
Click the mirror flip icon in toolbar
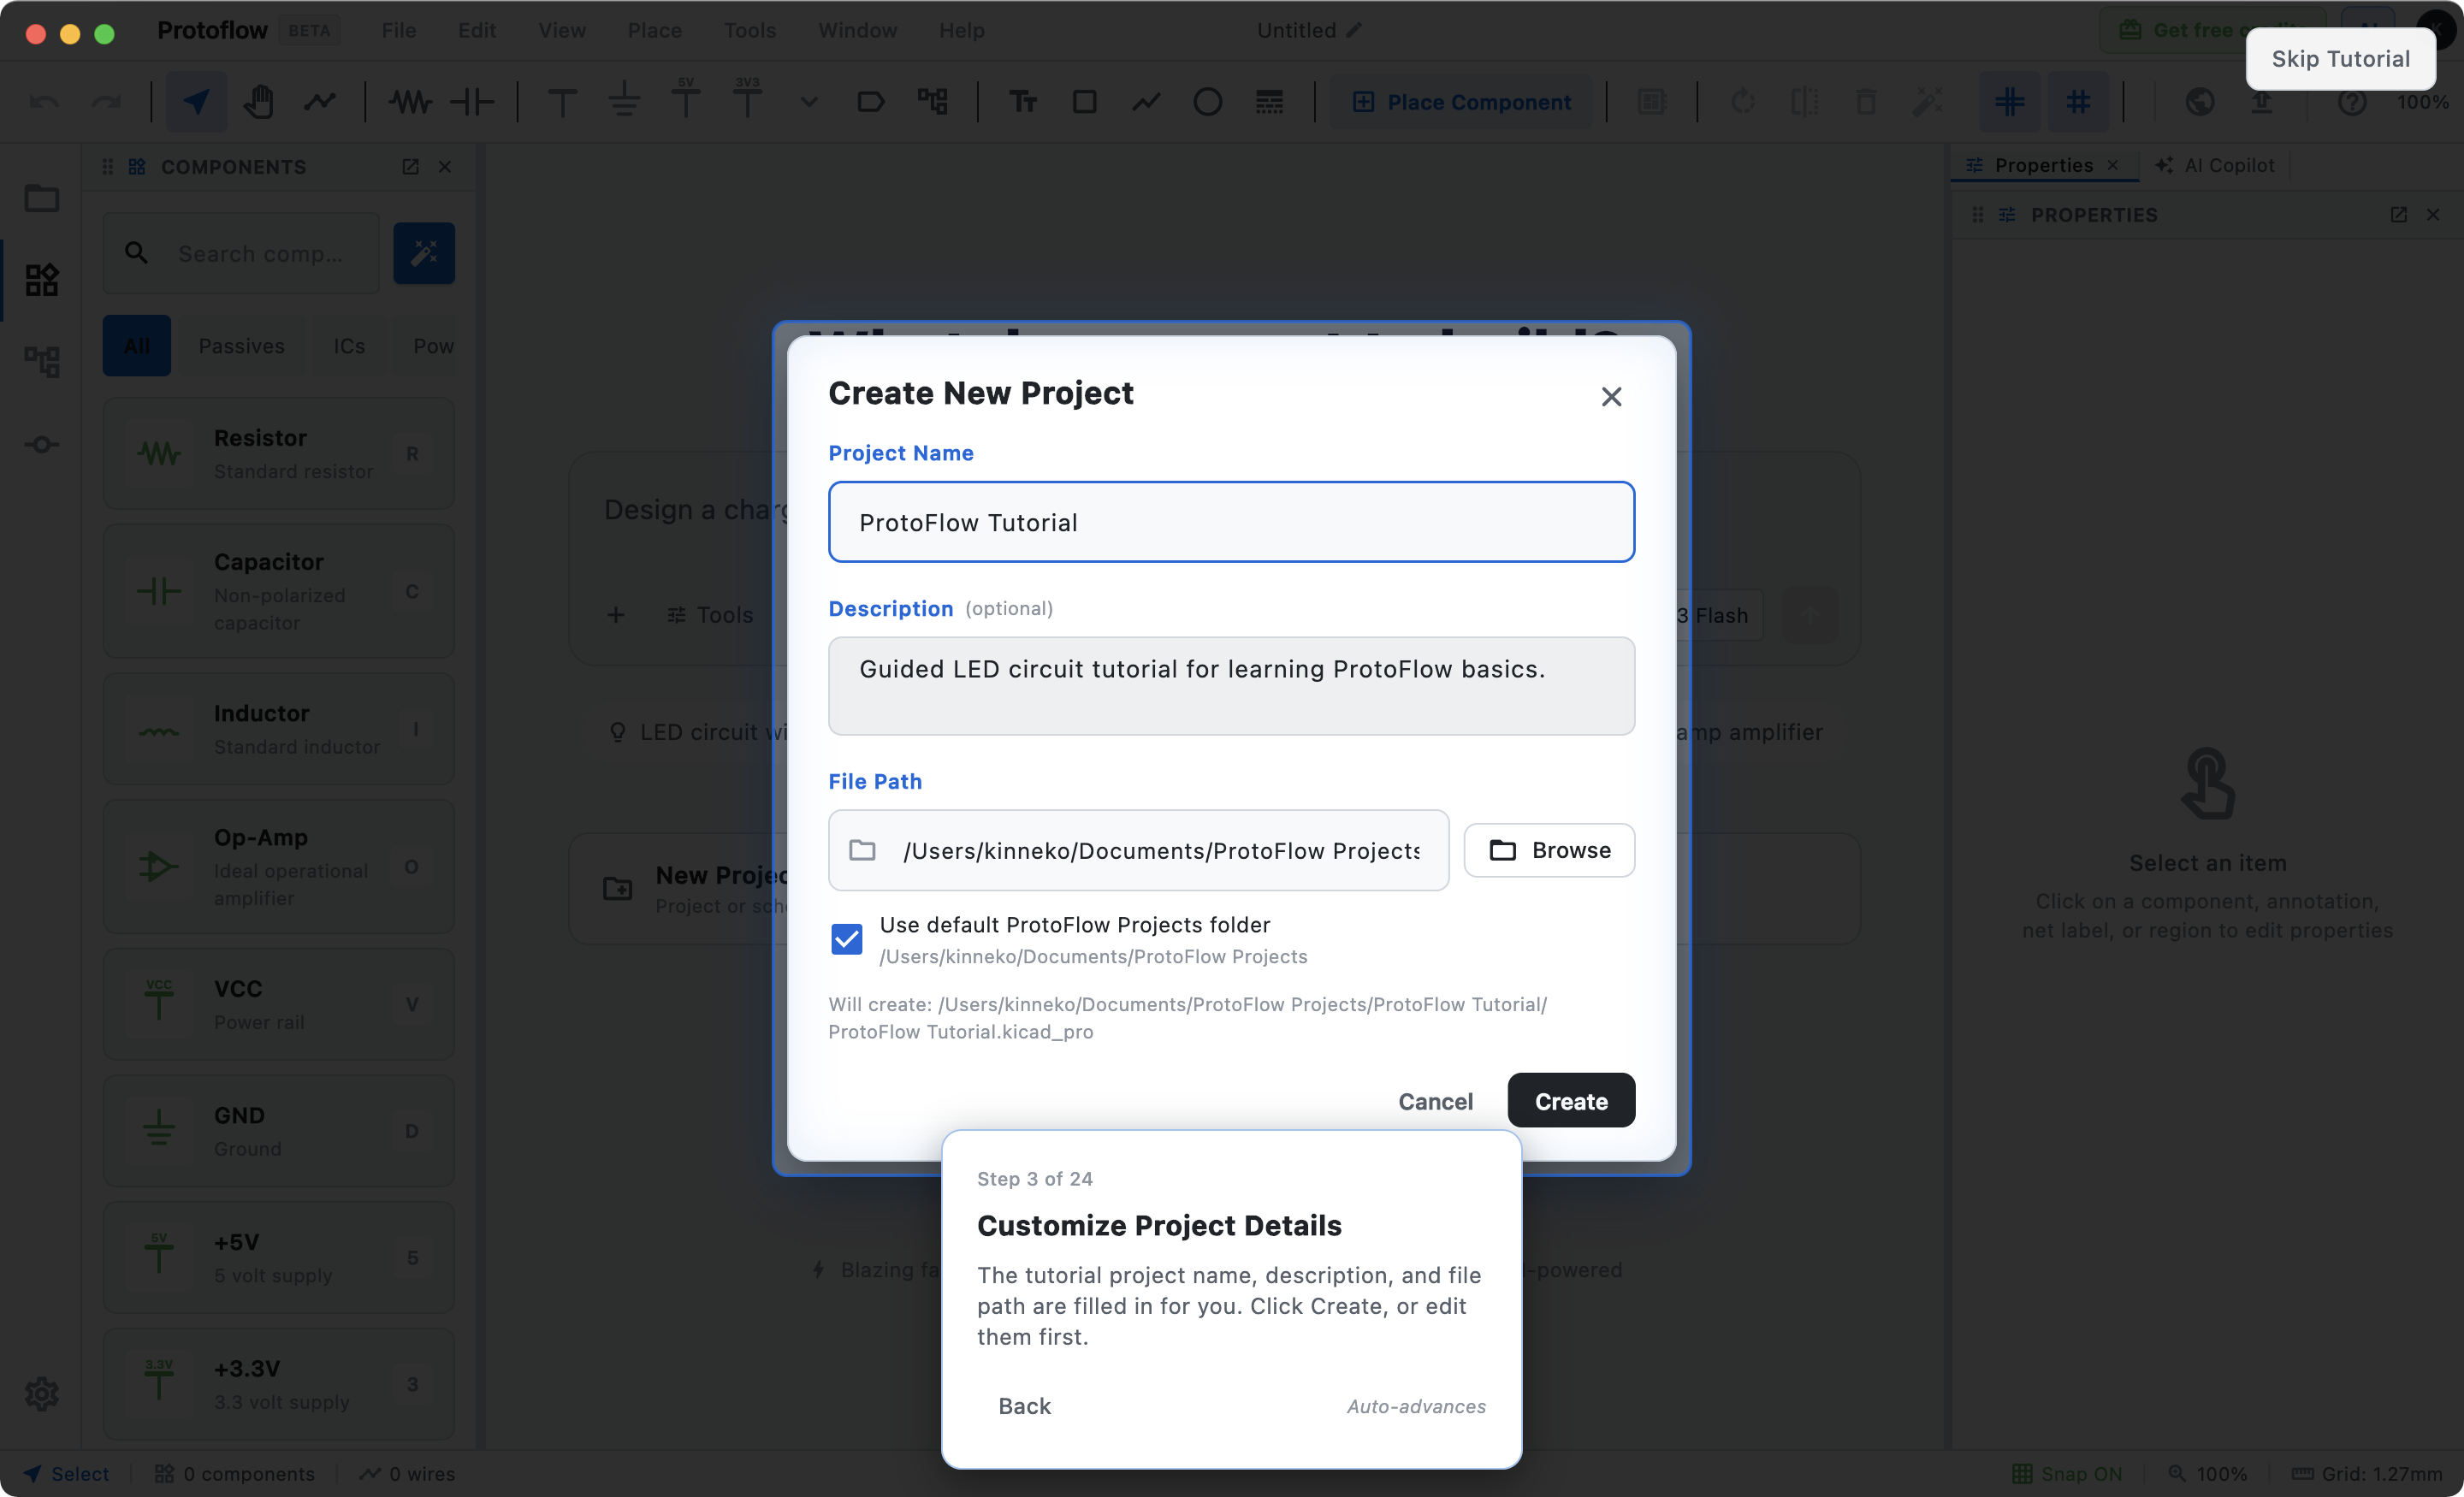coord(1804,102)
